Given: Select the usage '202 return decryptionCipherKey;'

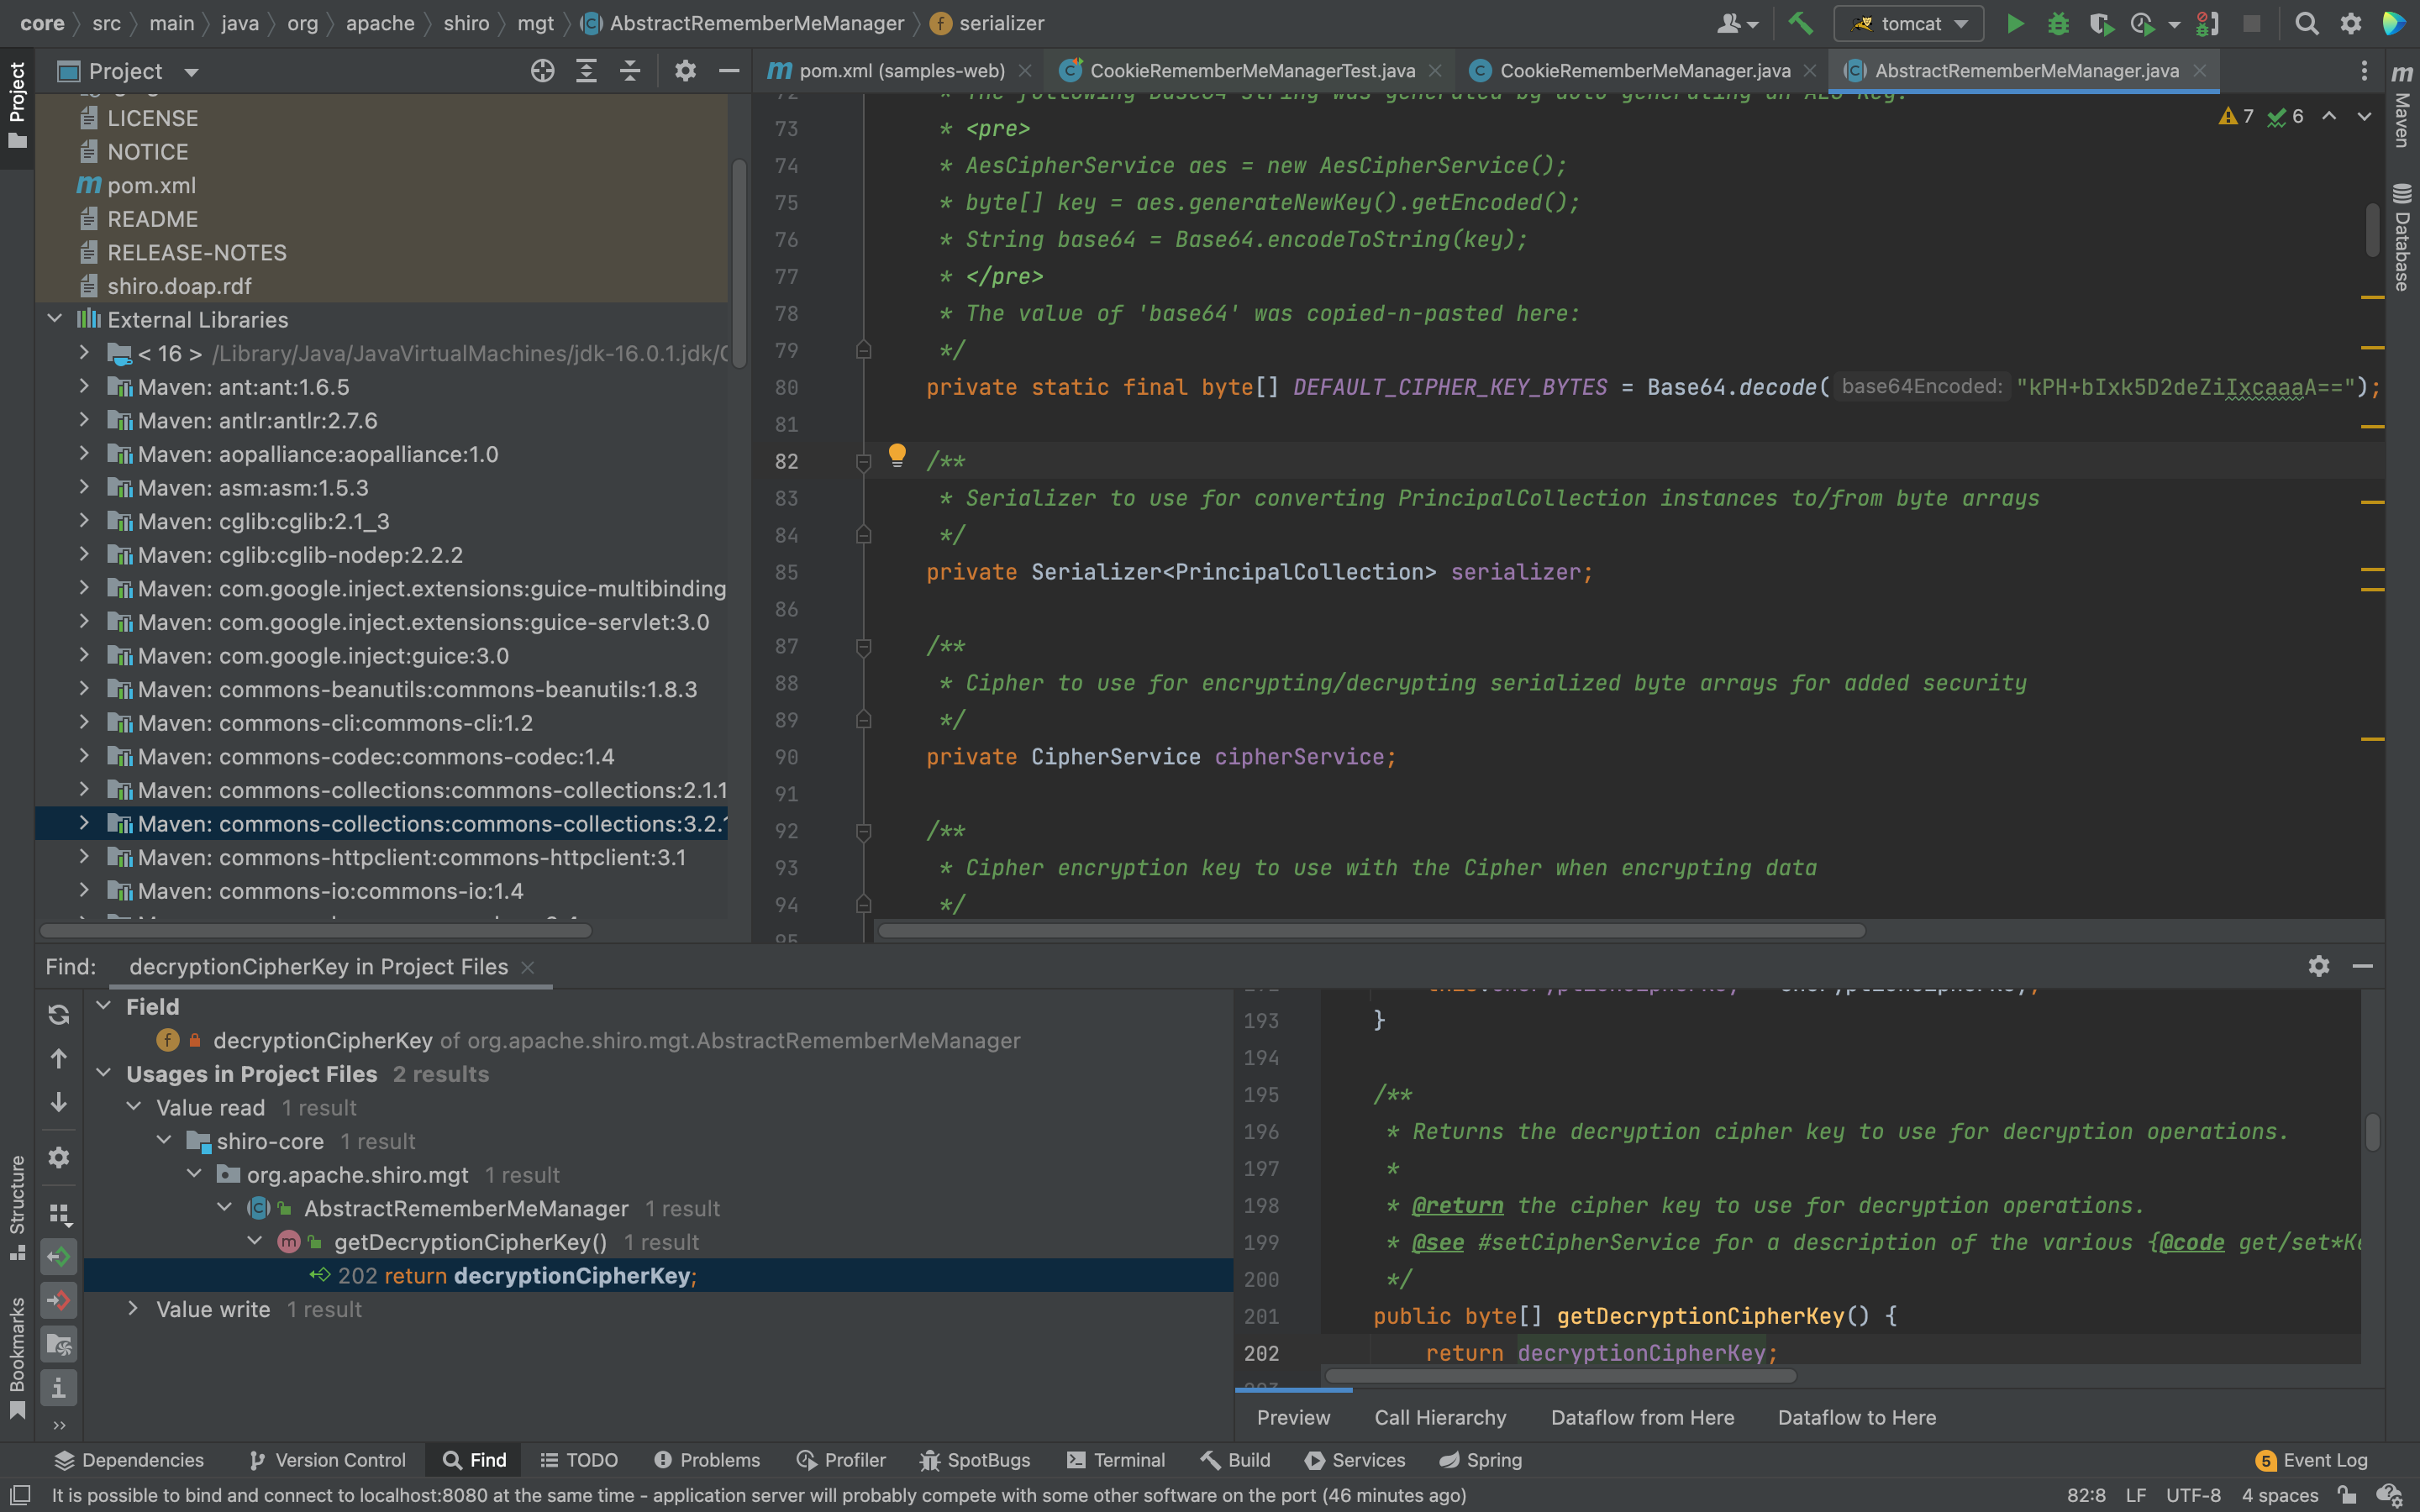Looking at the screenshot, I should [x=658, y=1275].
